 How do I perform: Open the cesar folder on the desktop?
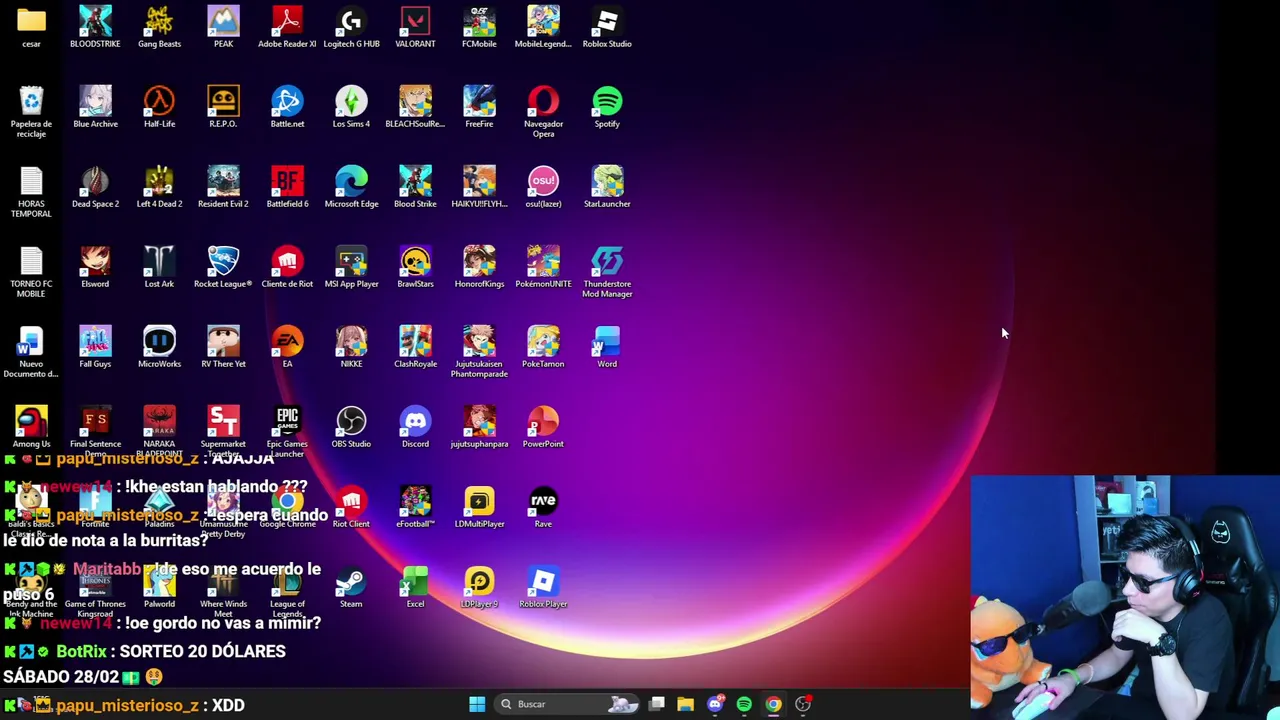click(31, 27)
